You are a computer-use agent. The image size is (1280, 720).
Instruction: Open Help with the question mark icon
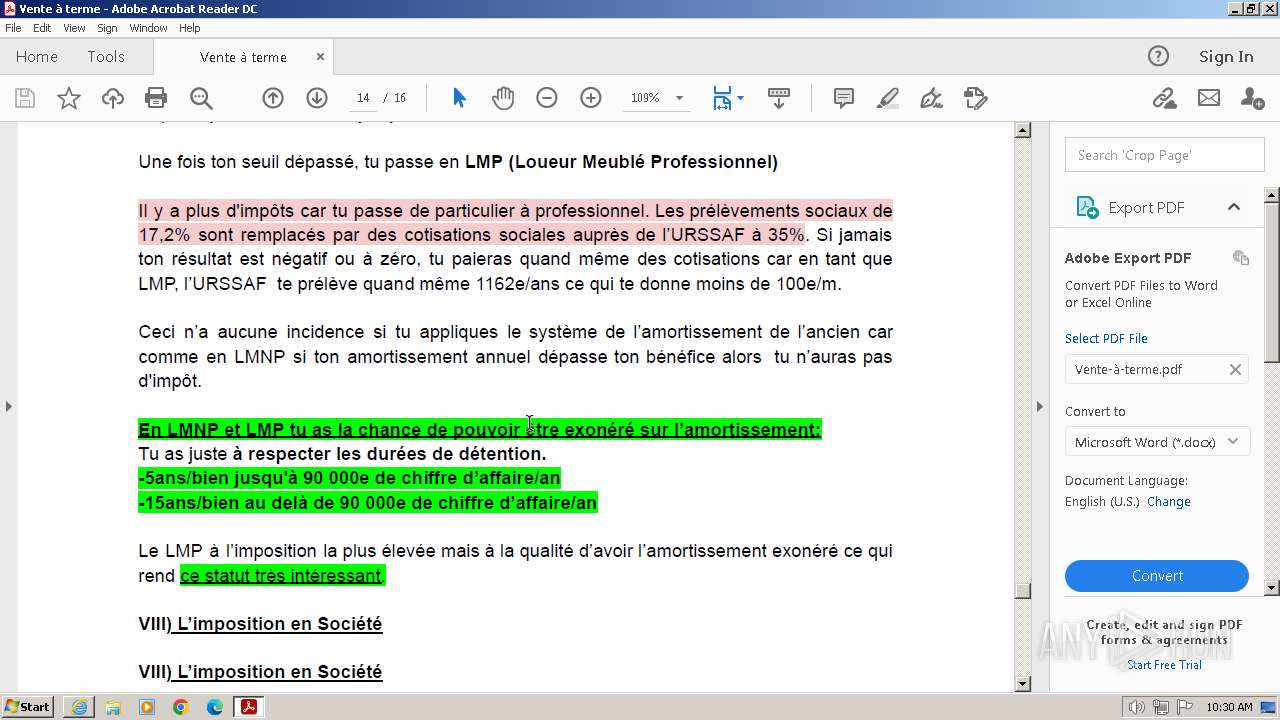coord(1158,56)
